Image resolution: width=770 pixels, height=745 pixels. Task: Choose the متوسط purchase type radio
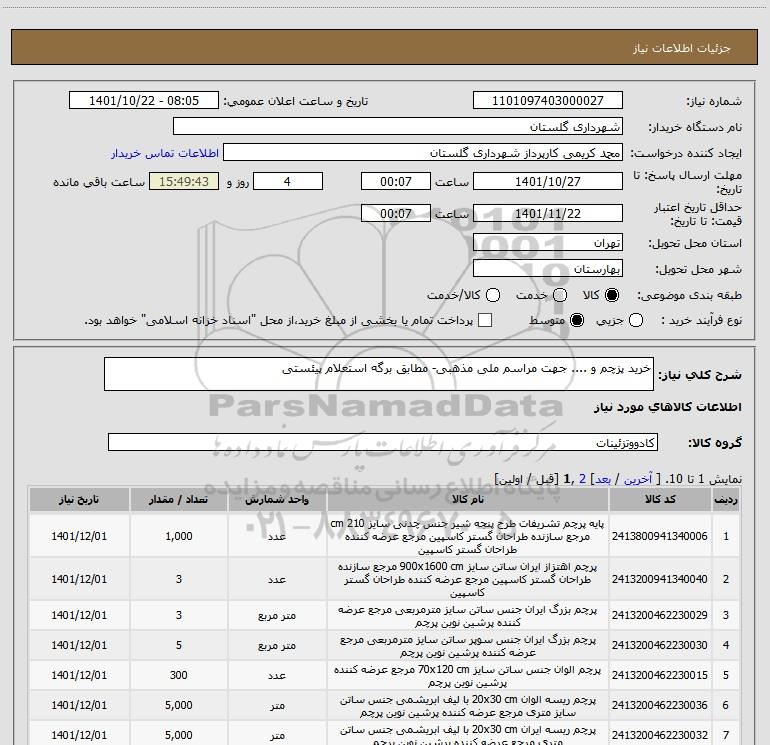click(x=577, y=320)
